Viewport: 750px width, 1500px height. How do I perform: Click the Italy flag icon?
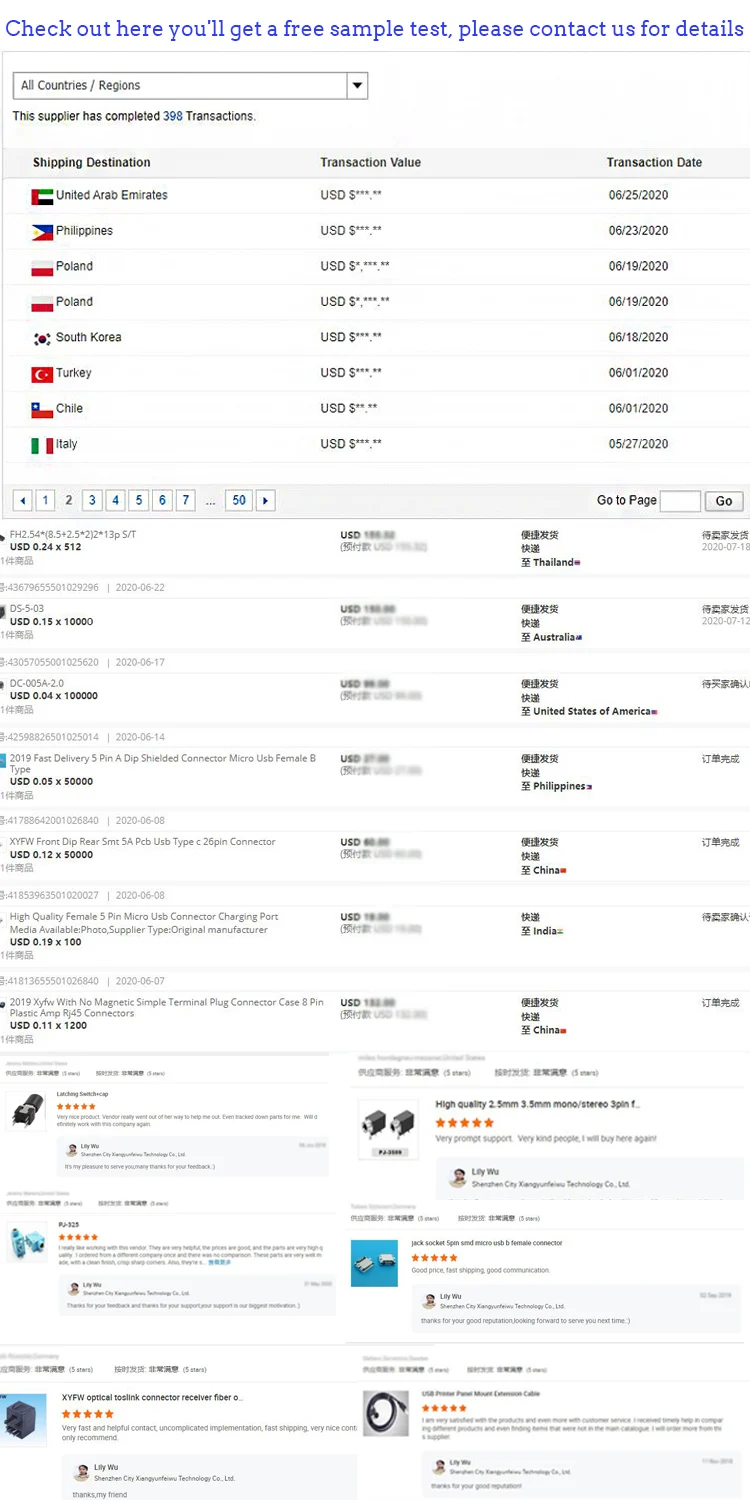pyautogui.click(x=42, y=446)
